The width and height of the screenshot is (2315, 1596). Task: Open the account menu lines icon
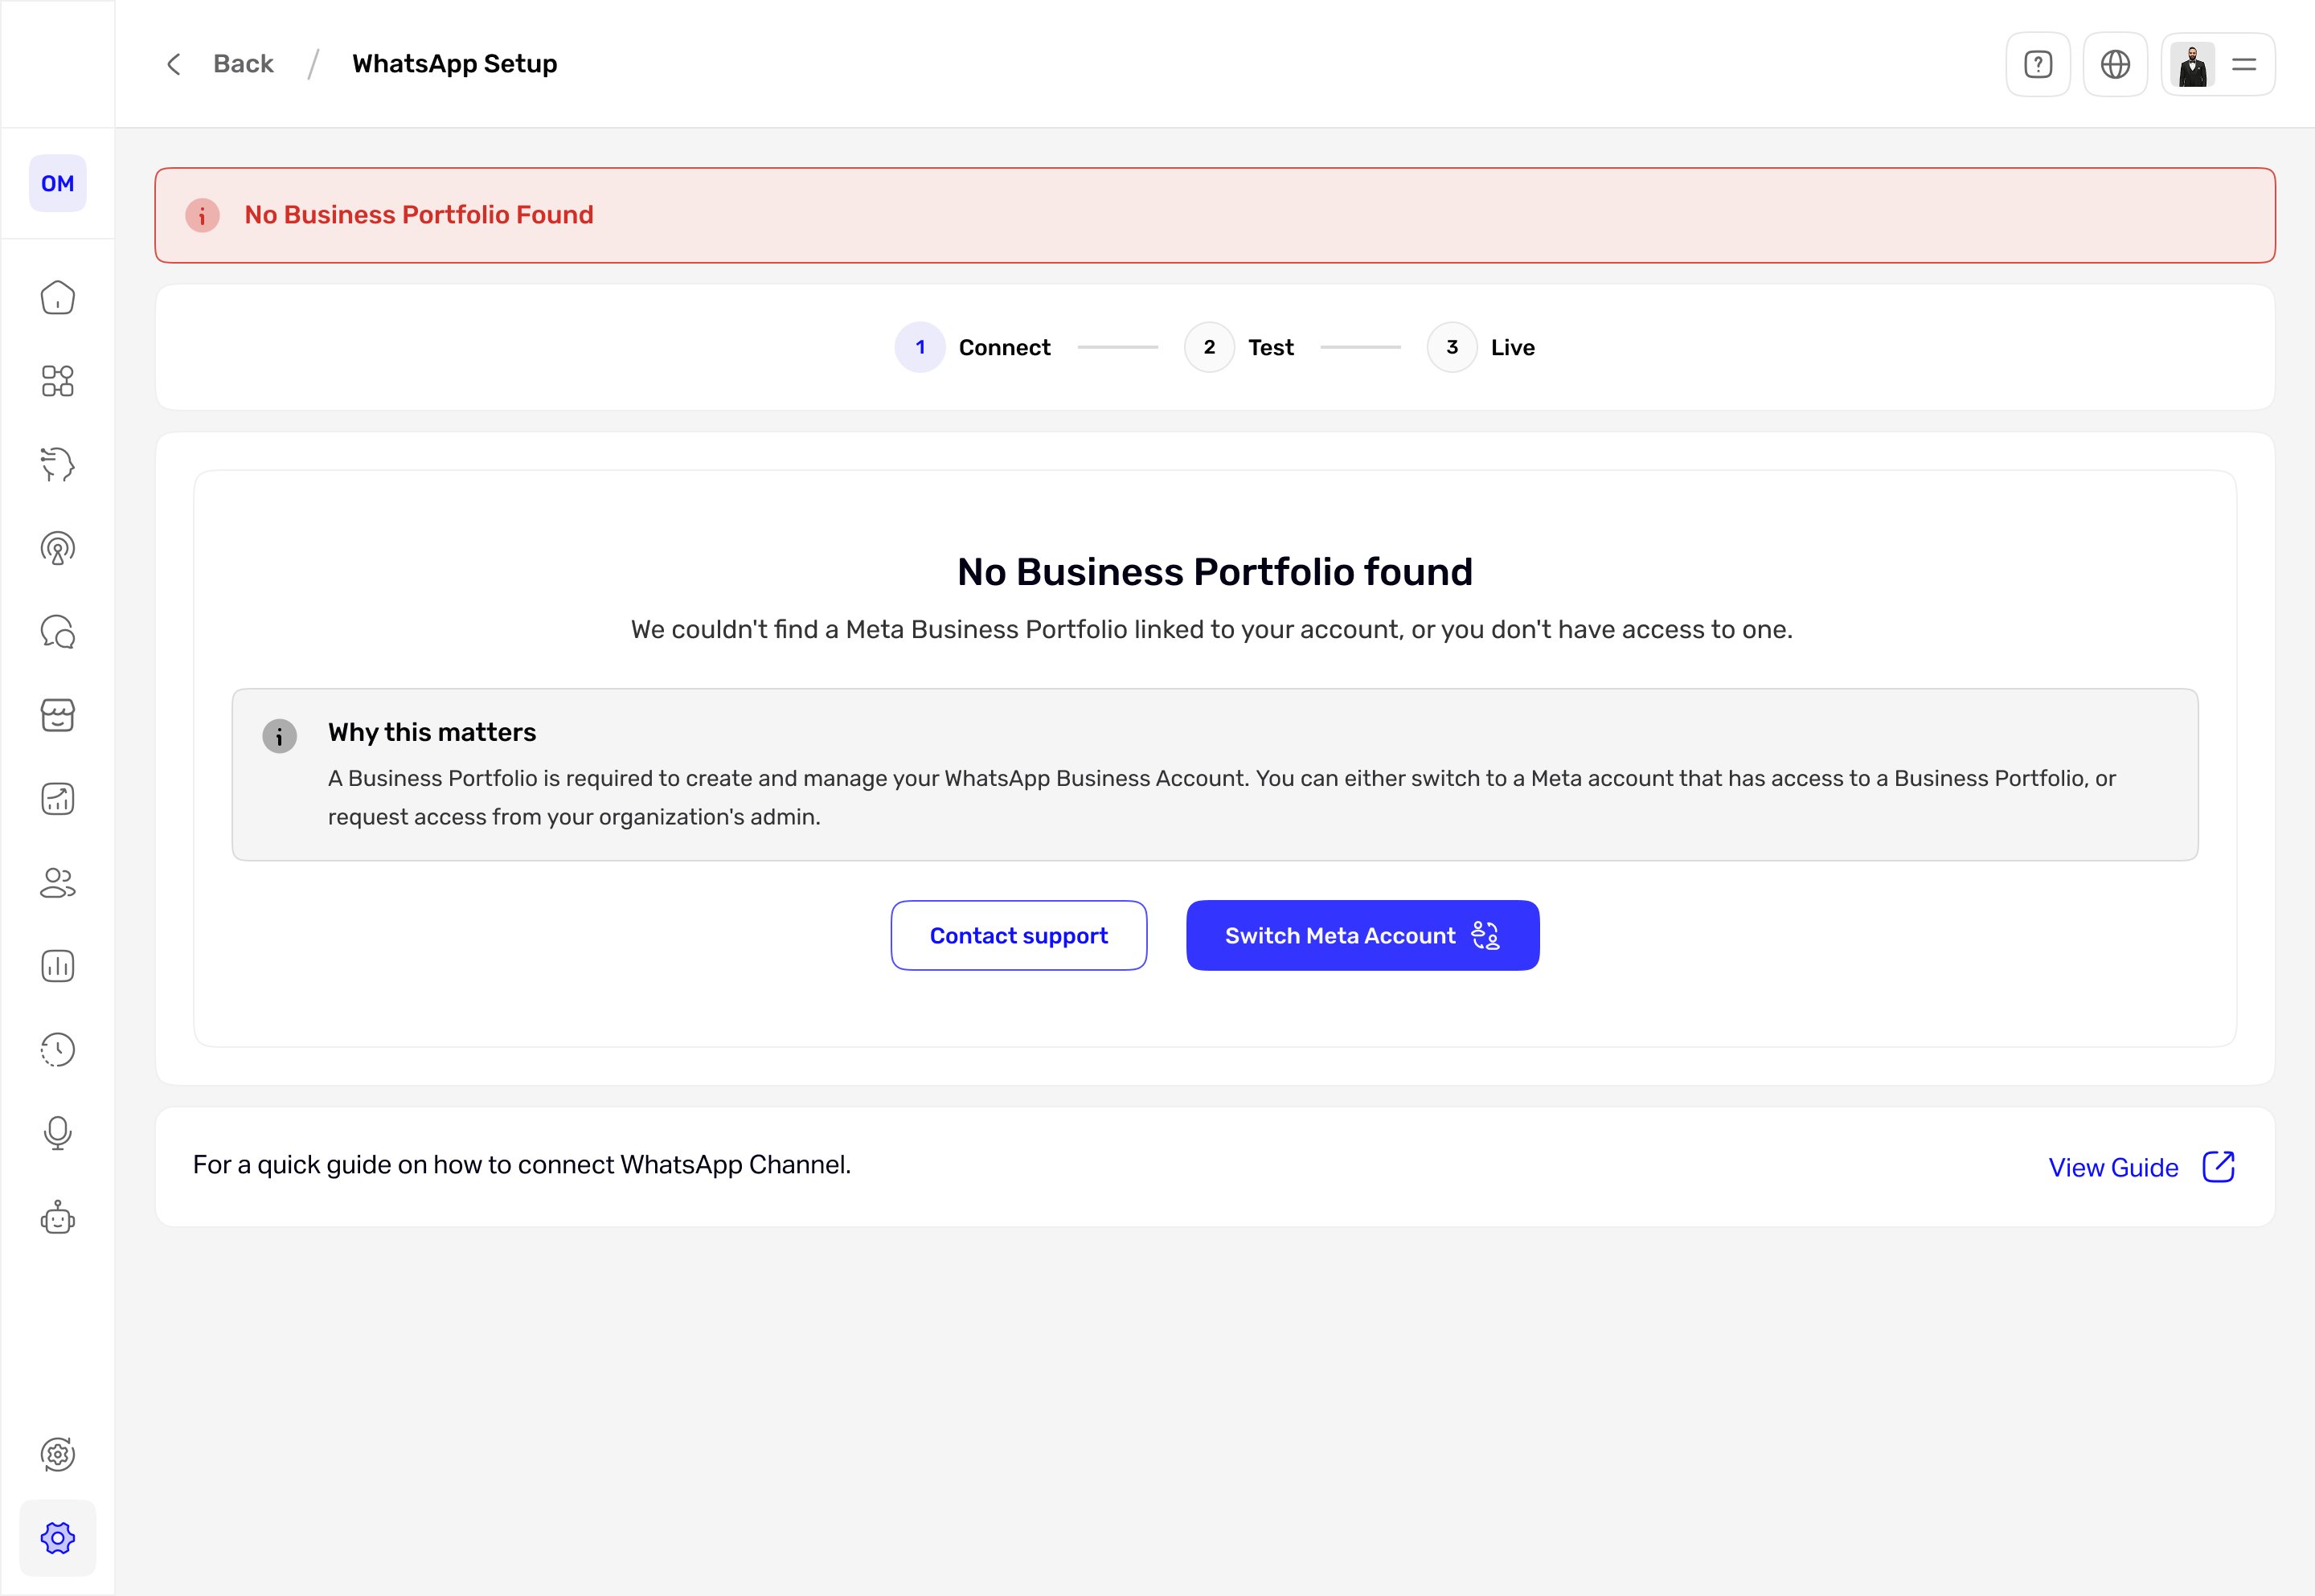(x=2244, y=65)
